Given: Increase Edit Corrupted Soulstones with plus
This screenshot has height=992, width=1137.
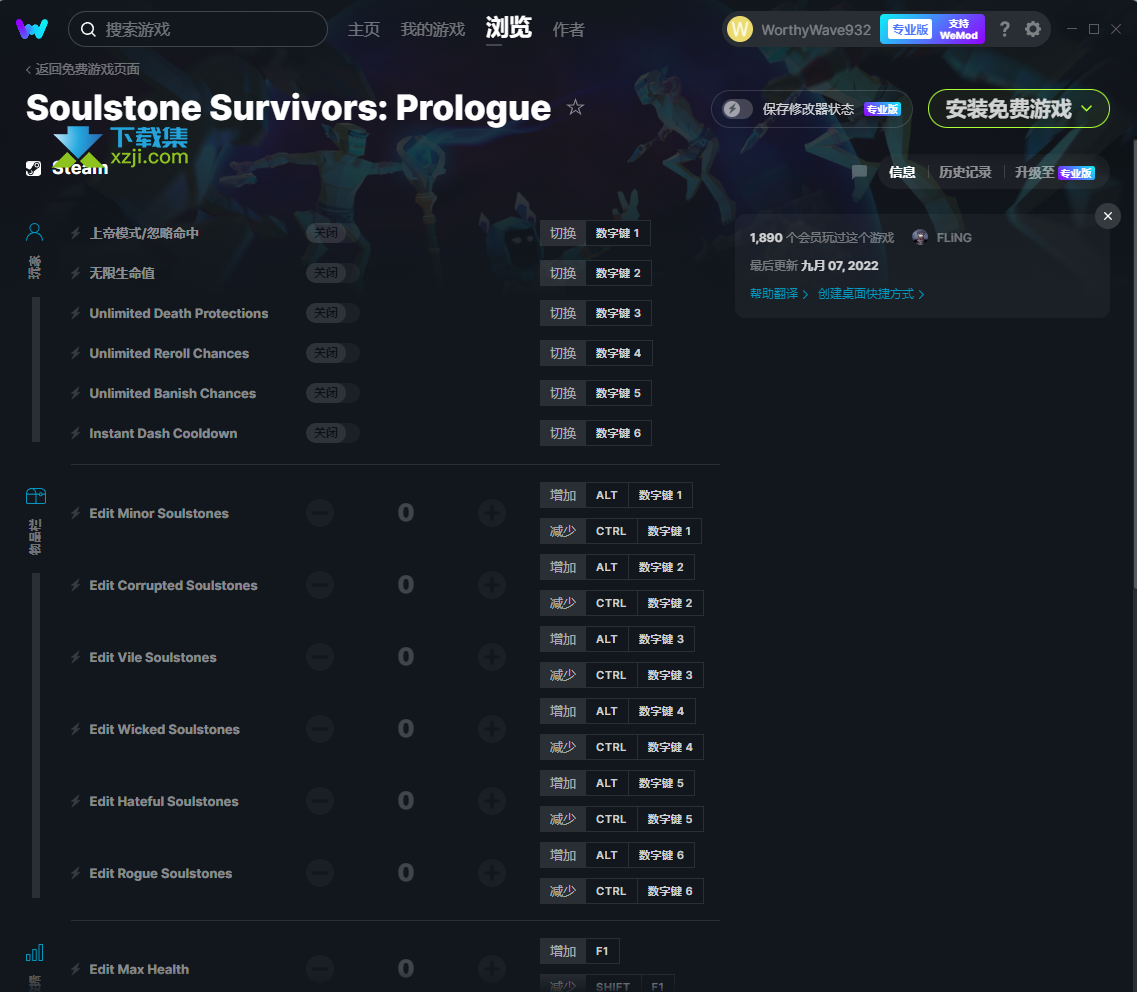Looking at the screenshot, I should click(x=492, y=585).
